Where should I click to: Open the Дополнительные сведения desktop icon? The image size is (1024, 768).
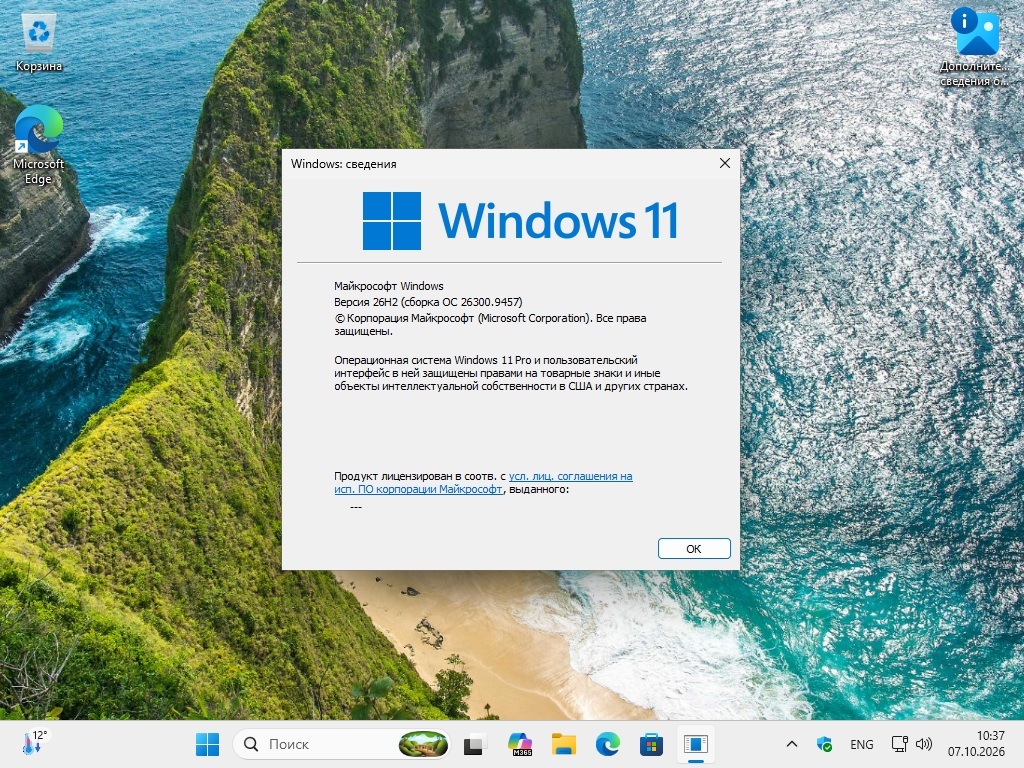click(974, 47)
